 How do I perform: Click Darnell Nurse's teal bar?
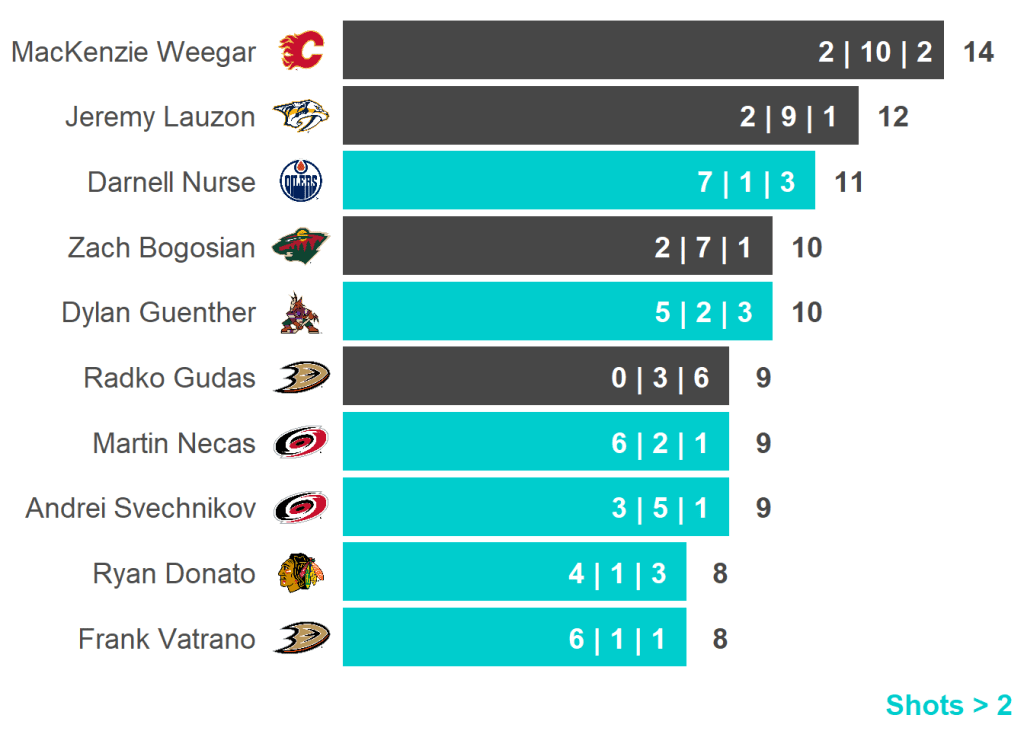coord(520,181)
